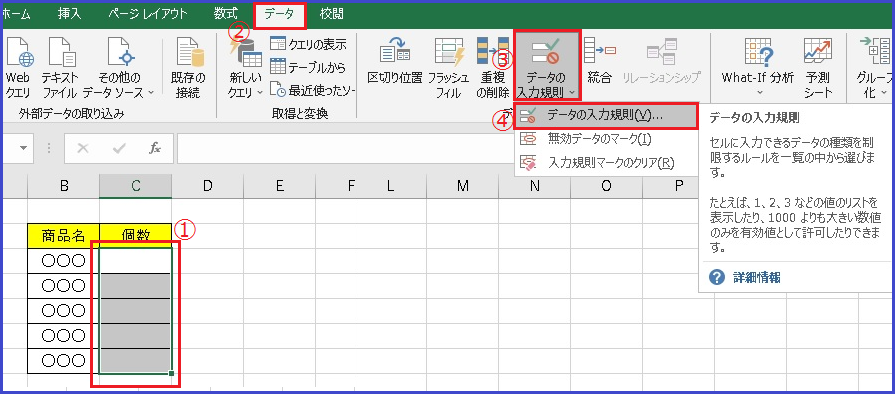Viewport: 895px width, 394px height.
Task: Open the Web クエリ import icon
Action: (18, 67)
